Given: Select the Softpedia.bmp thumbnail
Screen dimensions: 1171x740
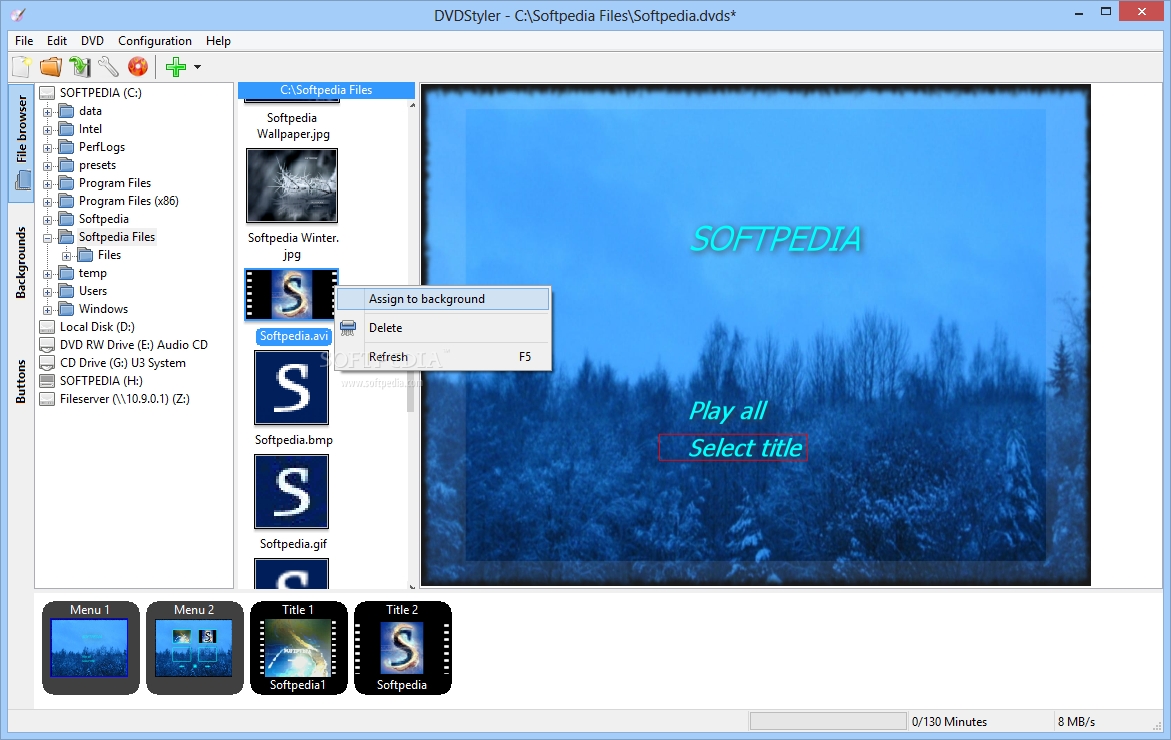Looking at the screenshot, I should [x=291, y=388].
